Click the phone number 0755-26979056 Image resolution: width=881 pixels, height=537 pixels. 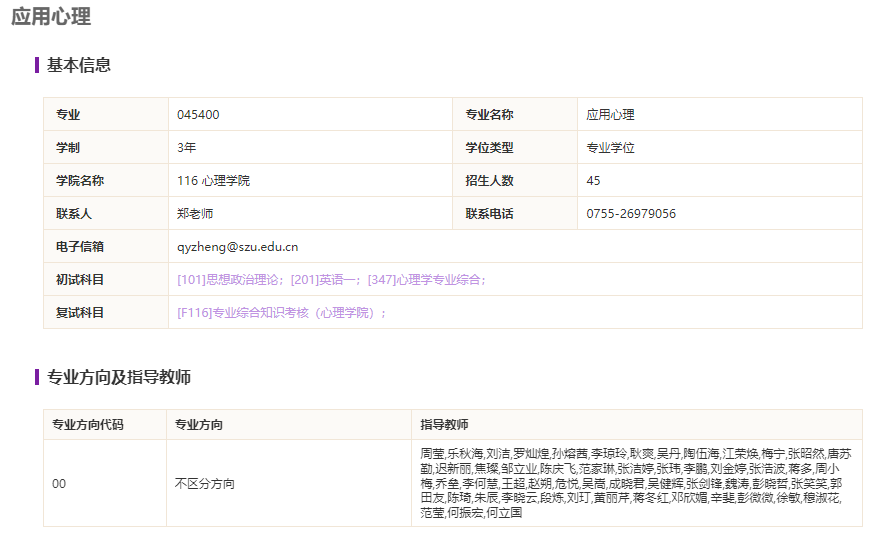pos(631,214)
